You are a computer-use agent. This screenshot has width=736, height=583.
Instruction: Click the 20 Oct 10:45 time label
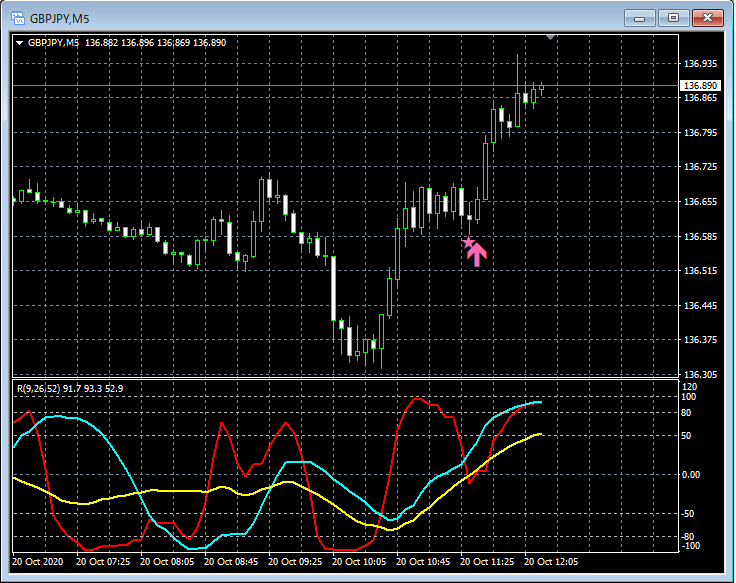coord(423,561)
